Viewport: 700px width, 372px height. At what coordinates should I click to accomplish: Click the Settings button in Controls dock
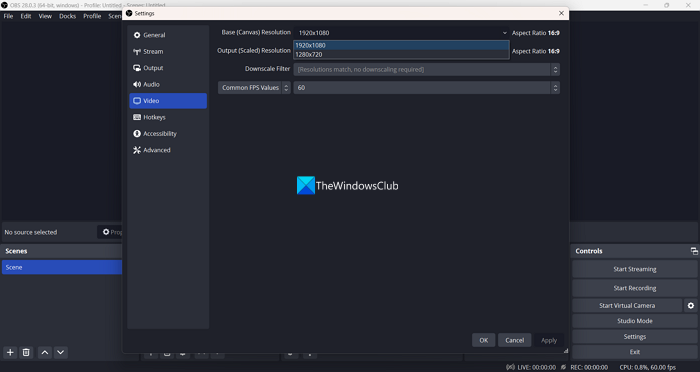click(x=634, y=336)
